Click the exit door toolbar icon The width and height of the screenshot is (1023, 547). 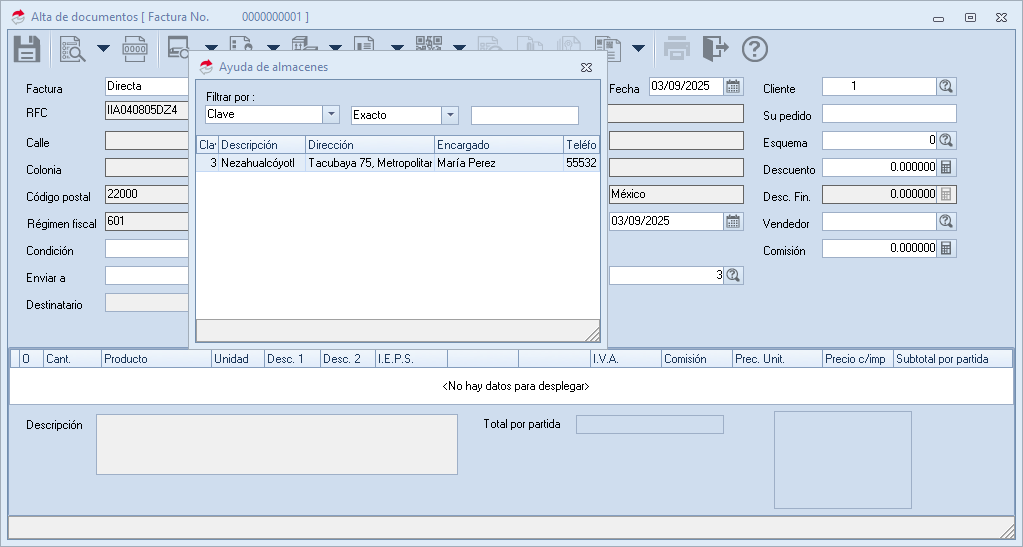[715, 48]
